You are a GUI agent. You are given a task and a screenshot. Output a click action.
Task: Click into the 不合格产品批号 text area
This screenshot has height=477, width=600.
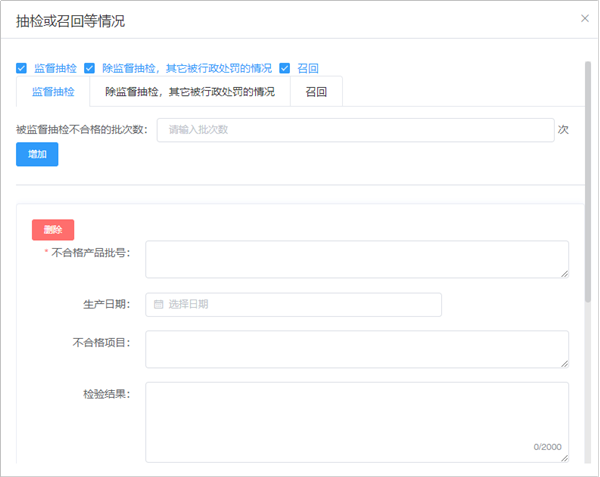[356, 258]
